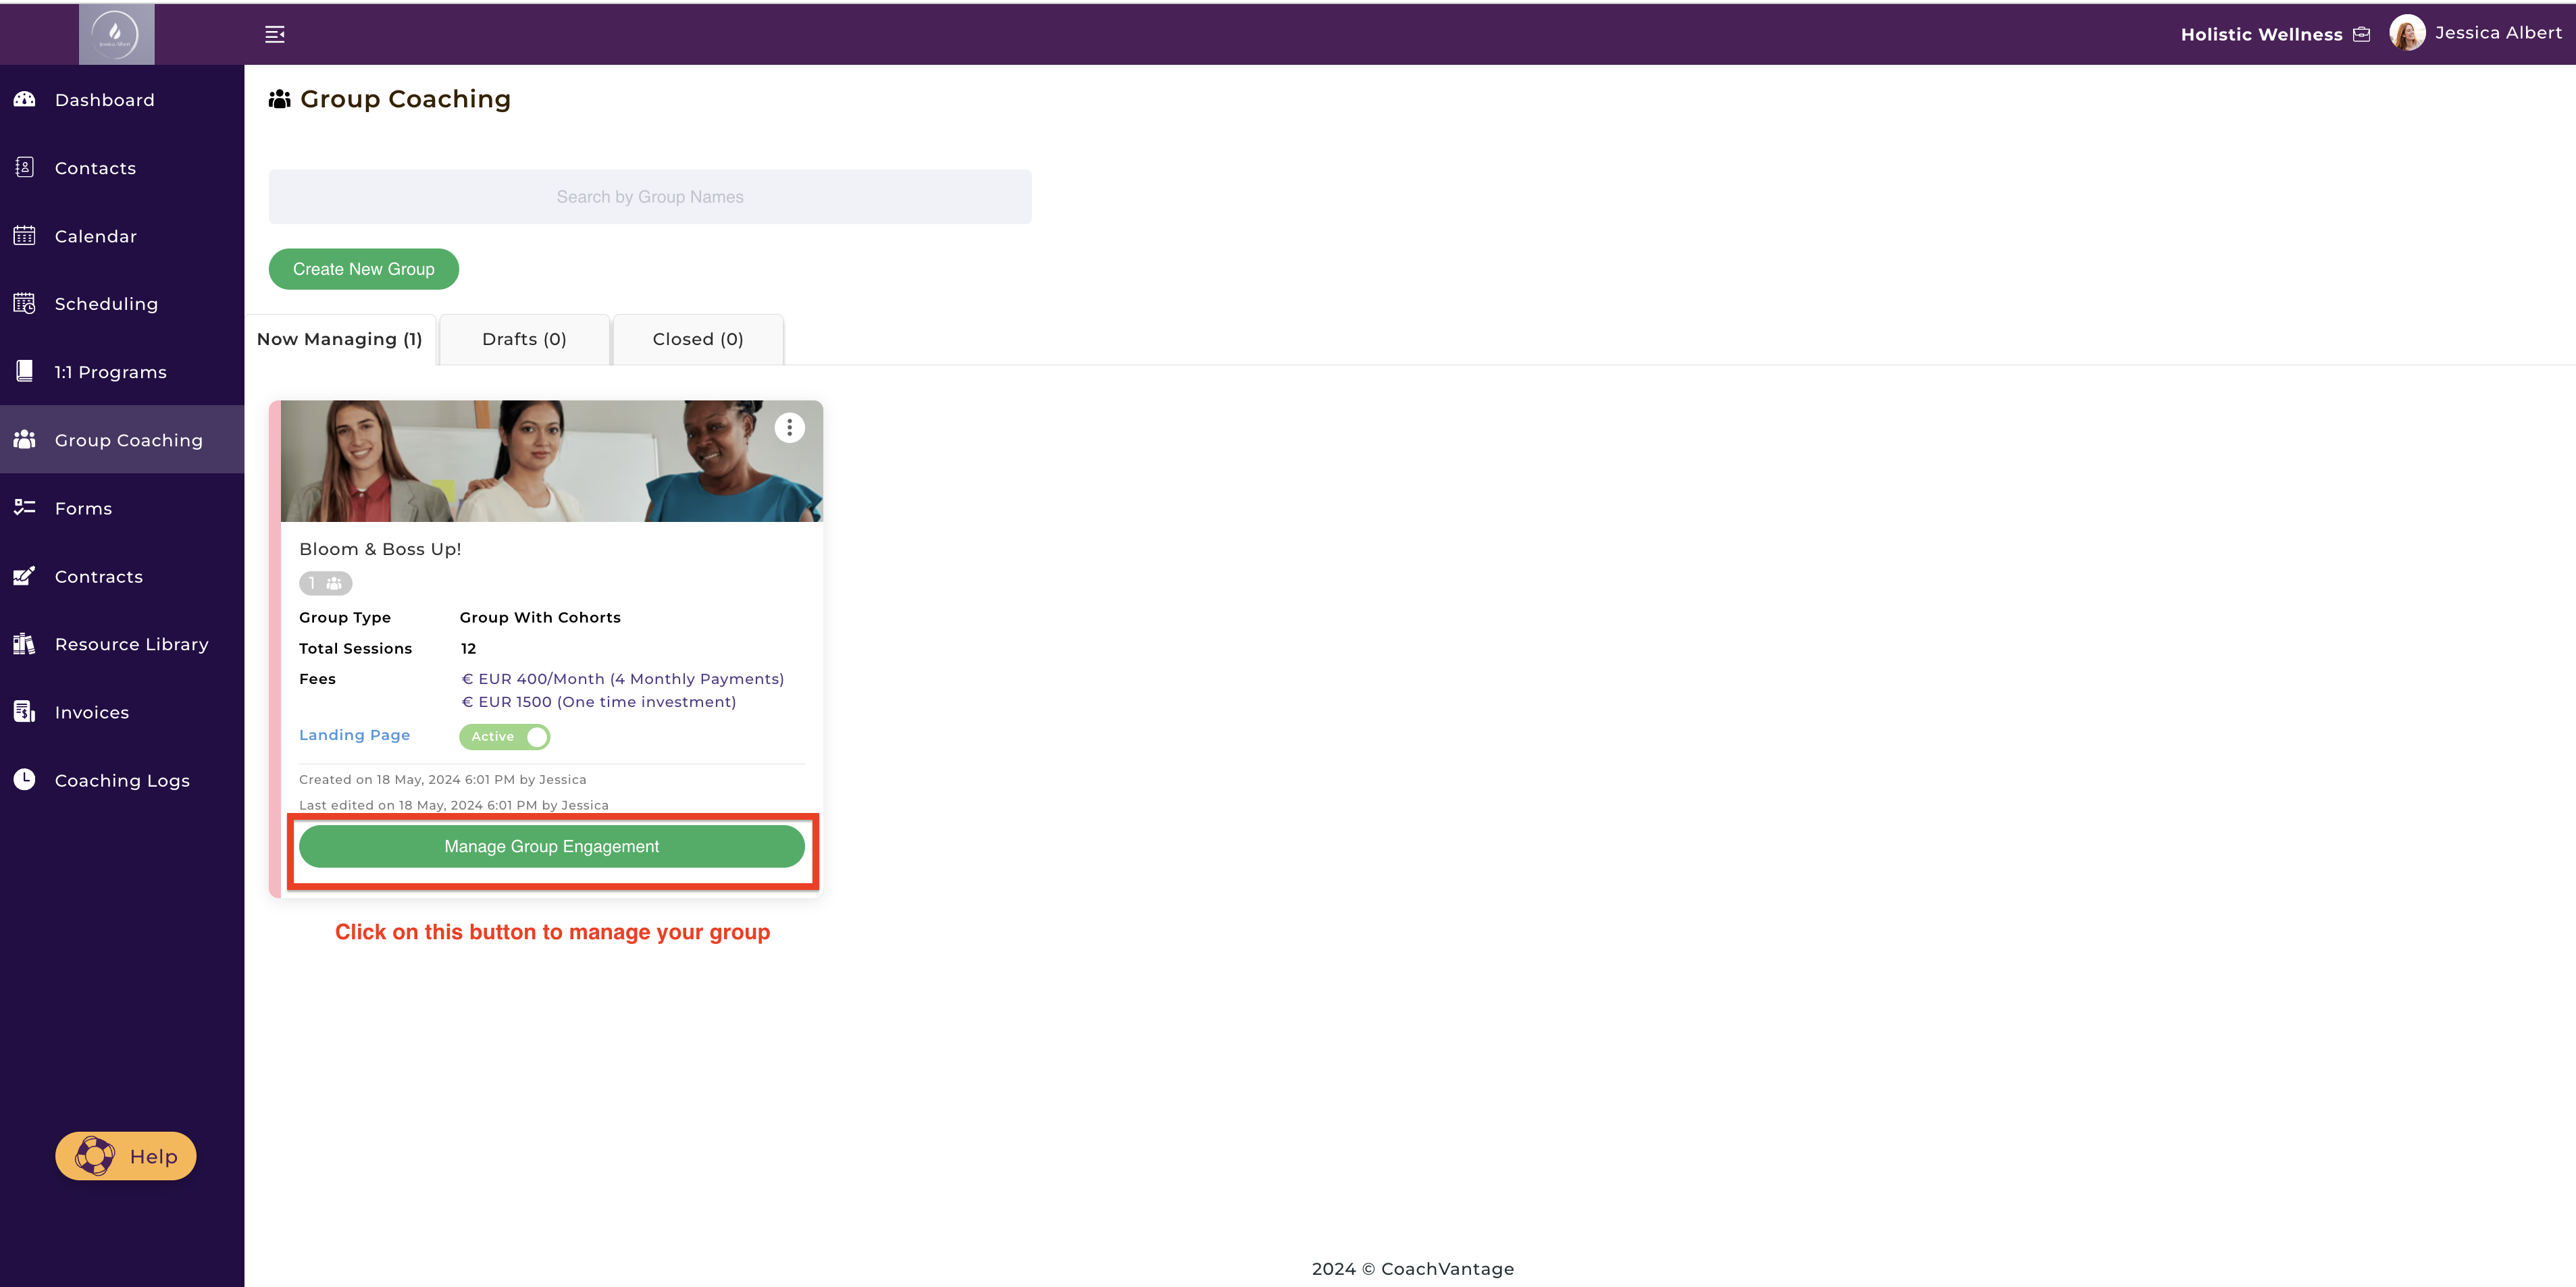Click the Search by Group Names field
The height and width of the screenshot is (1287, 2576).
pos(650,197)
